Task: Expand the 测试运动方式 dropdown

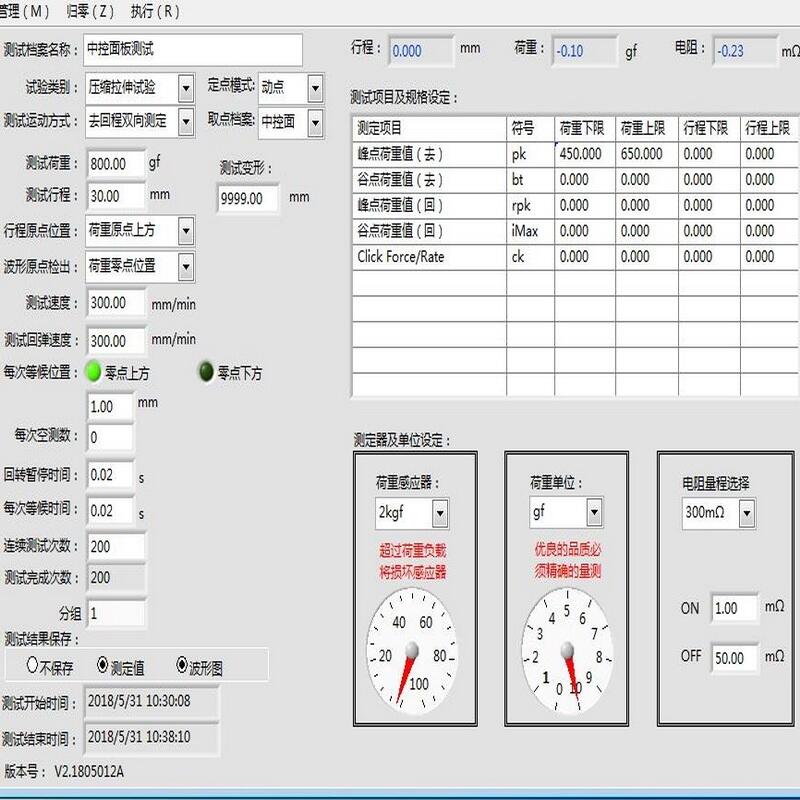Action: (x=185, y=121)
